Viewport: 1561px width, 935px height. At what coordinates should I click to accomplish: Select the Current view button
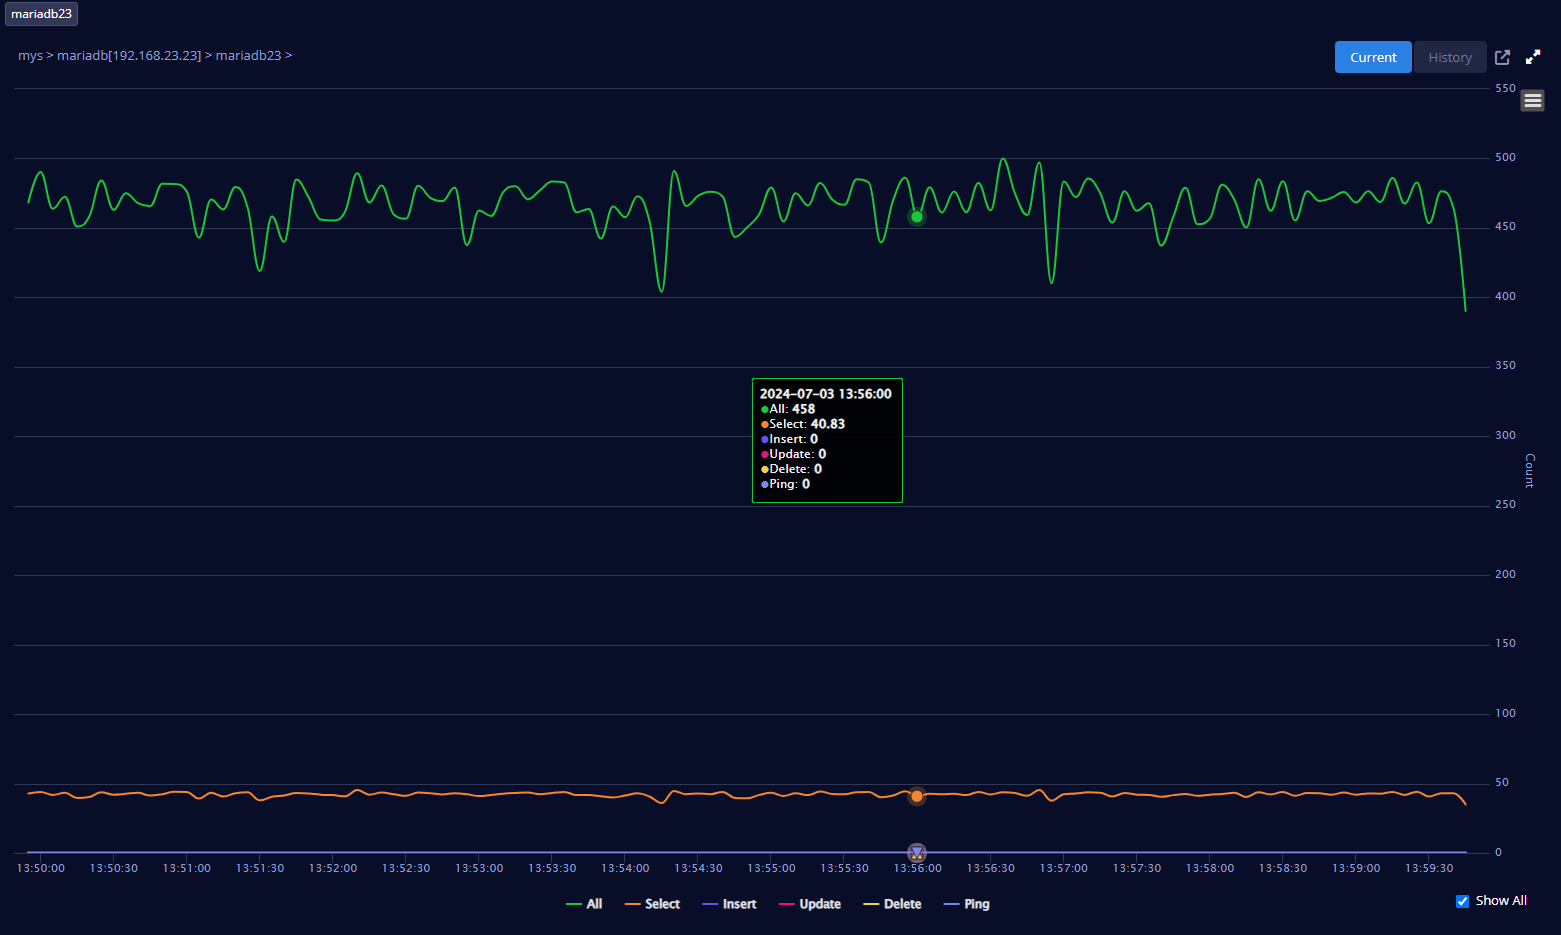(x=1373, y=57)
